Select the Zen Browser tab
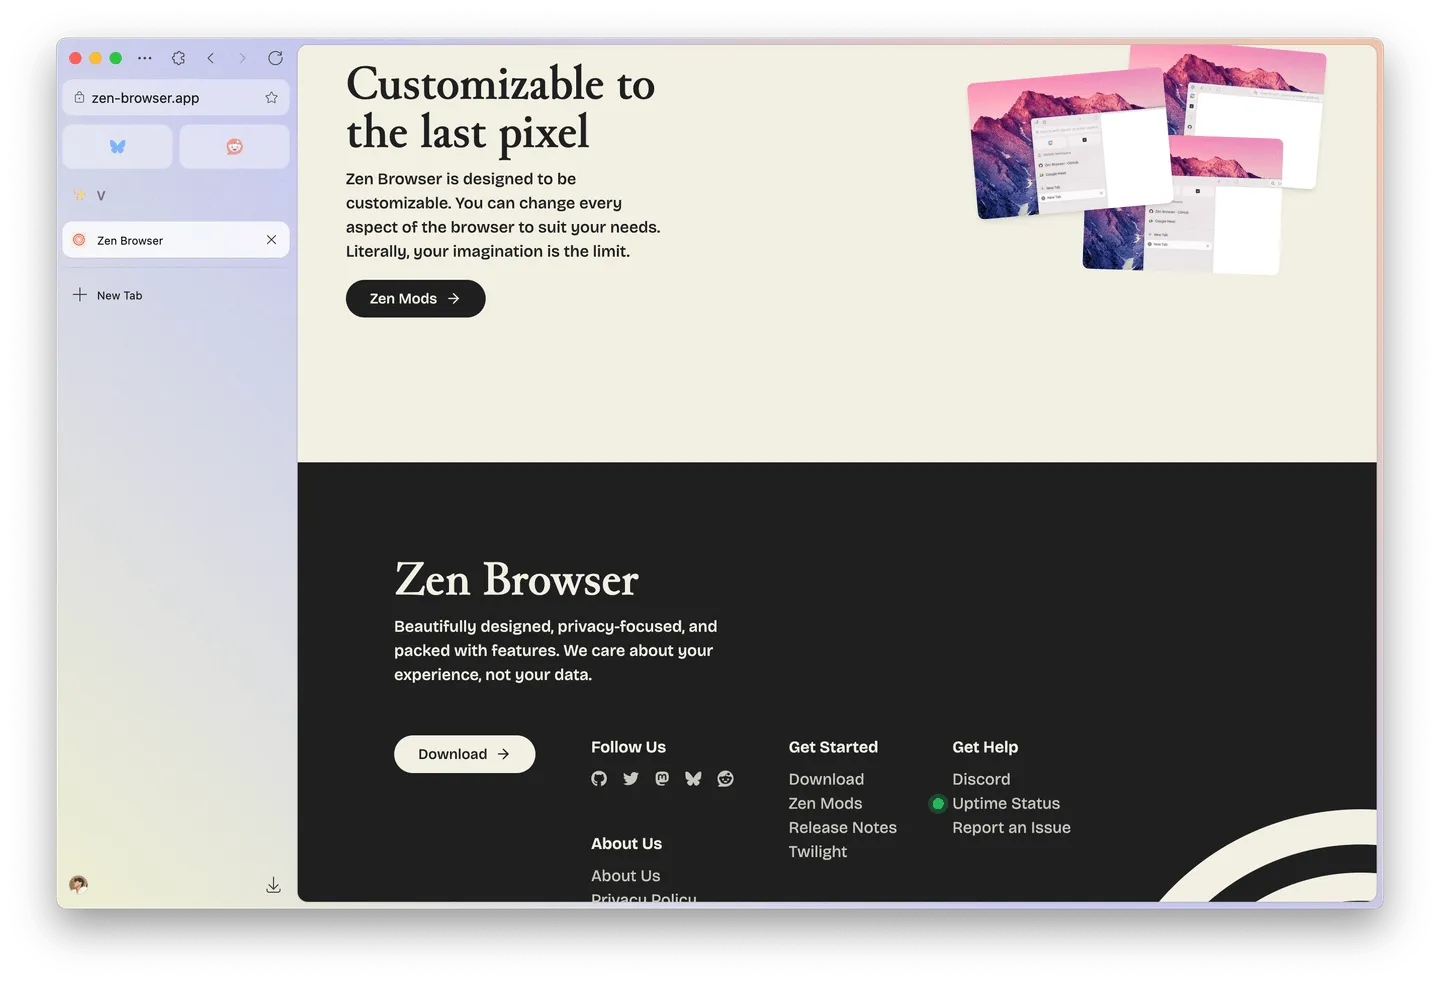This screenshot has width=1440, height=983. pyautogui.click(x=176, y=240)
